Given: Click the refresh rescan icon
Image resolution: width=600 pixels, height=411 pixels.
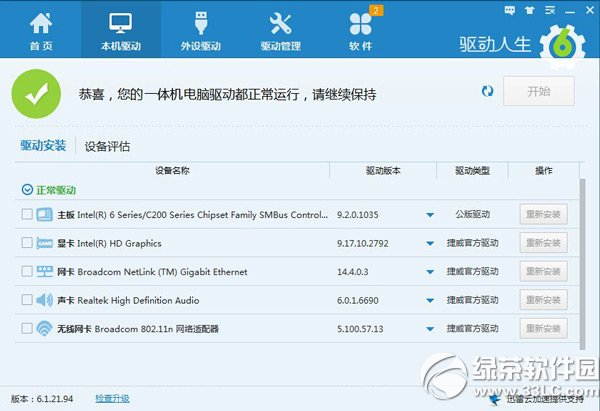Looking at the screenshot, I should (487, 91).
